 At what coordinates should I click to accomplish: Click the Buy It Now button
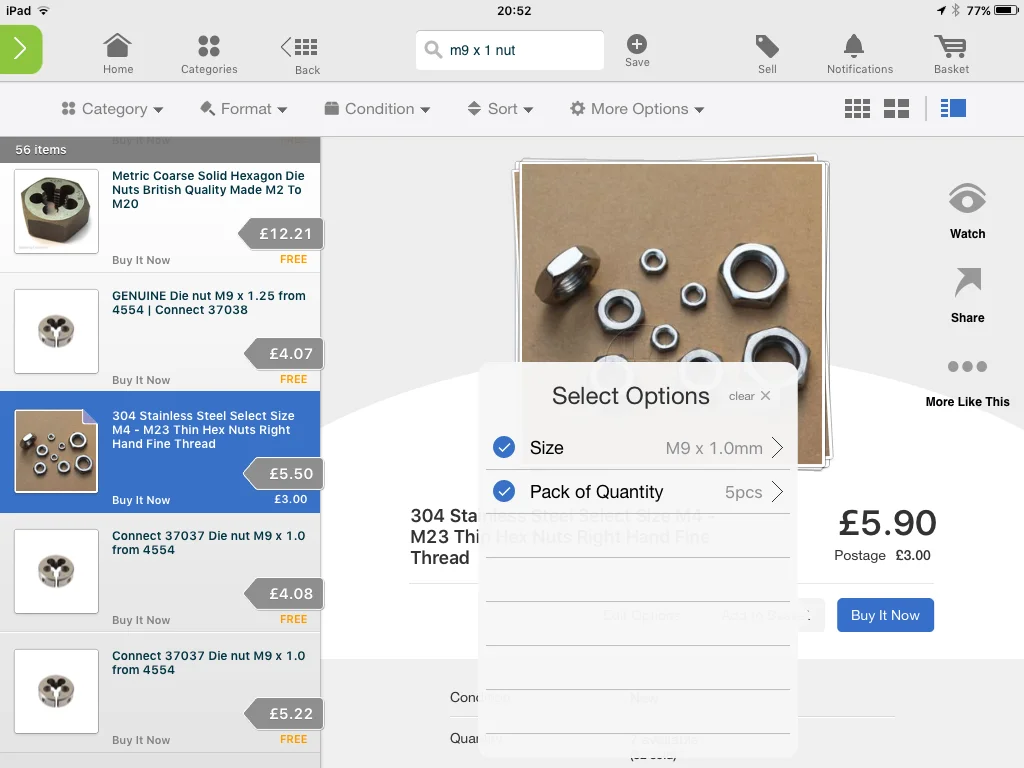(885, 615)
